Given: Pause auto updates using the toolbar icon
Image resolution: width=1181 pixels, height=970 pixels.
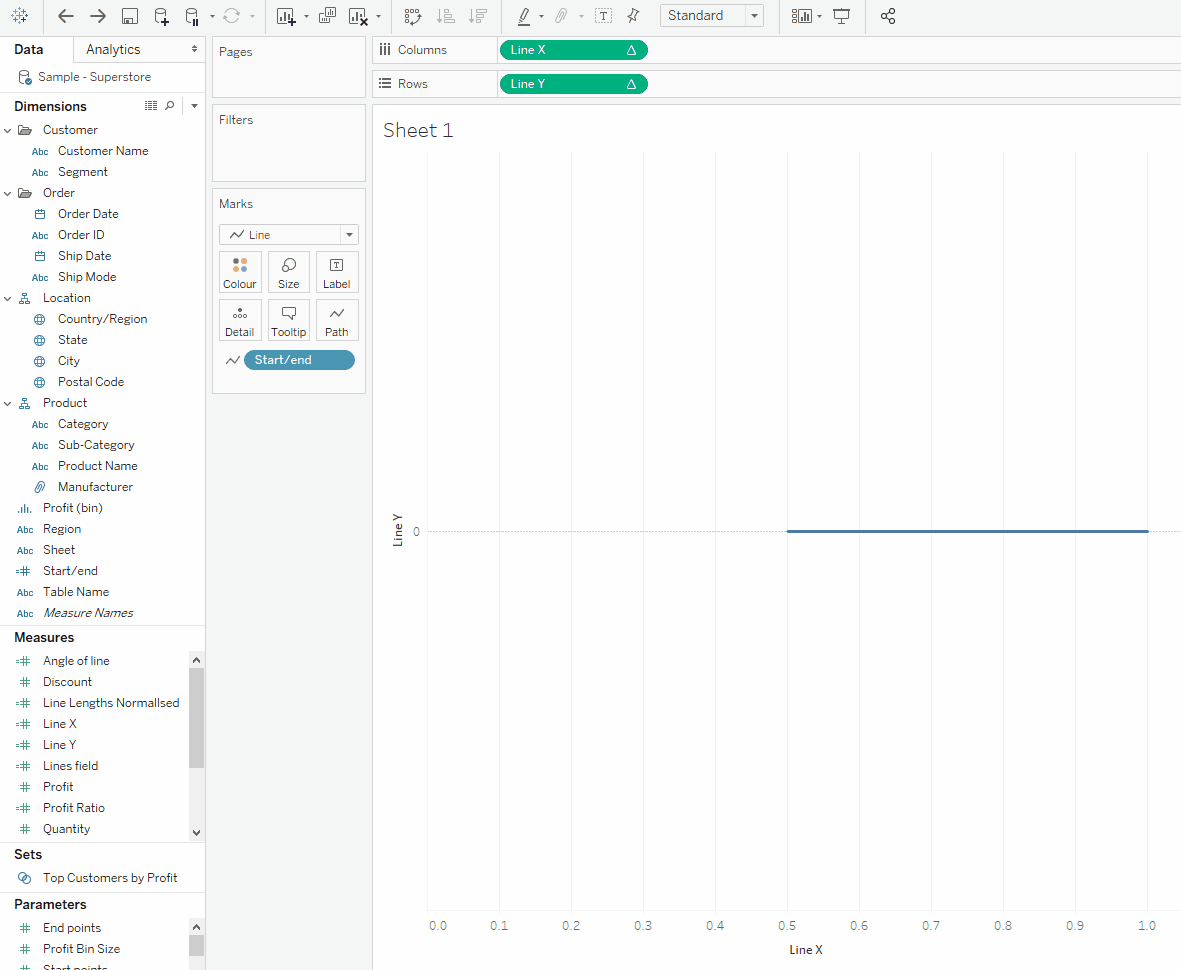Looking at the screenshot, I should pyautogui.click(x=193, y=16).
